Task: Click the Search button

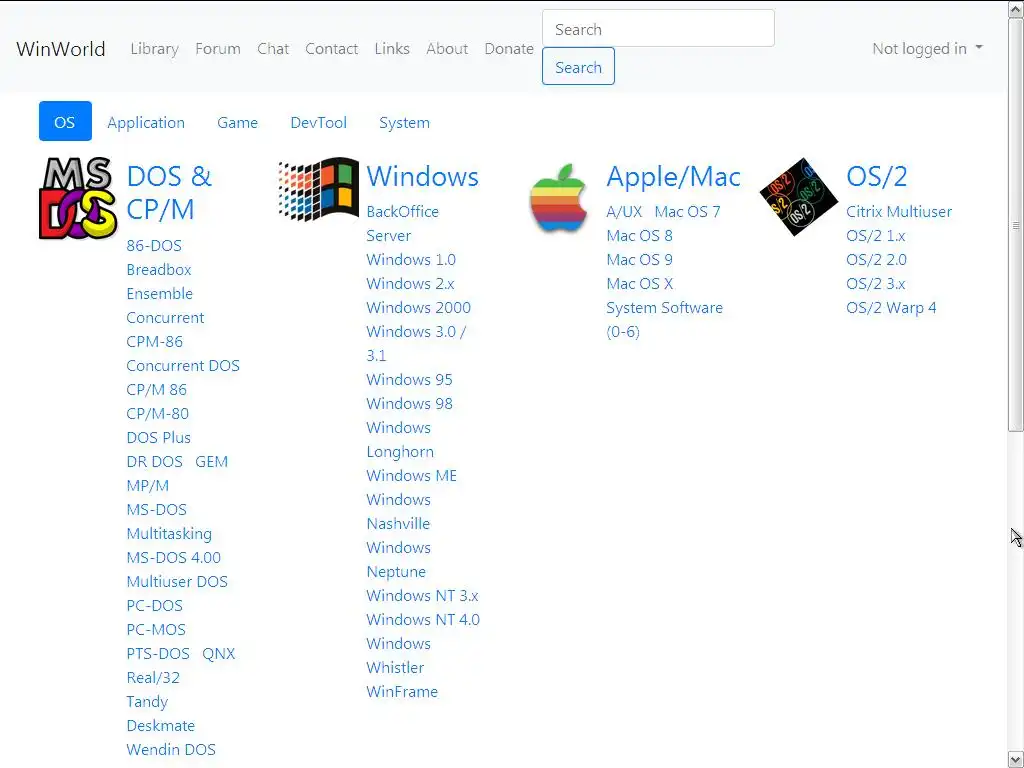Action: pyautogui.click(x=578, y=67)
